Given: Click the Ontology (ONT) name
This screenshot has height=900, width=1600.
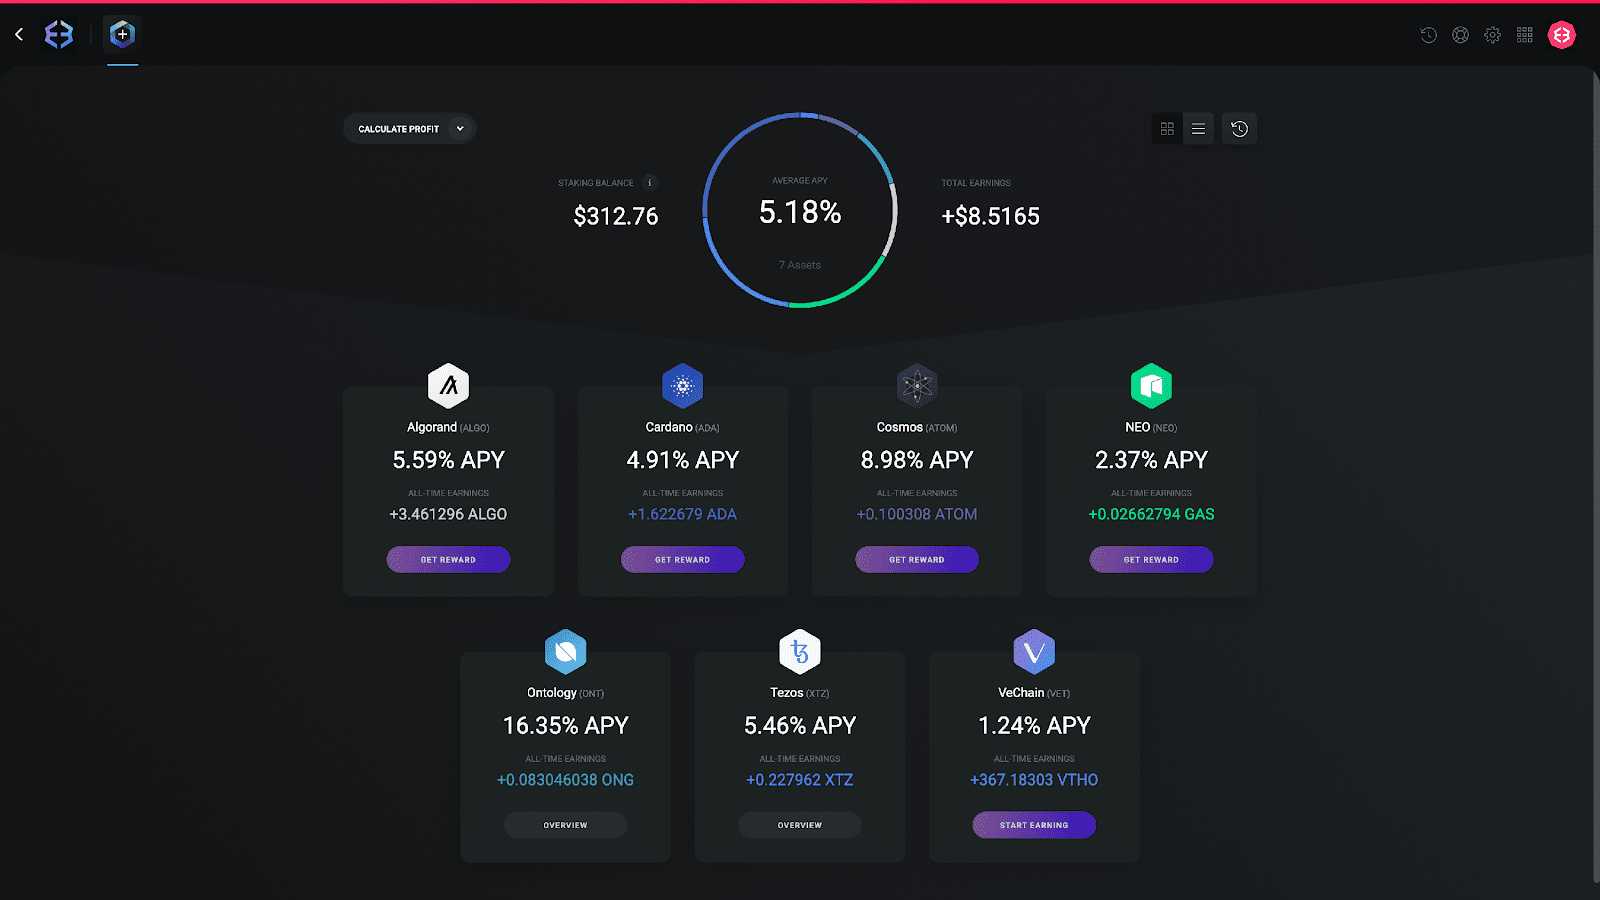Looking at the screenshot, I should (566, 693).
